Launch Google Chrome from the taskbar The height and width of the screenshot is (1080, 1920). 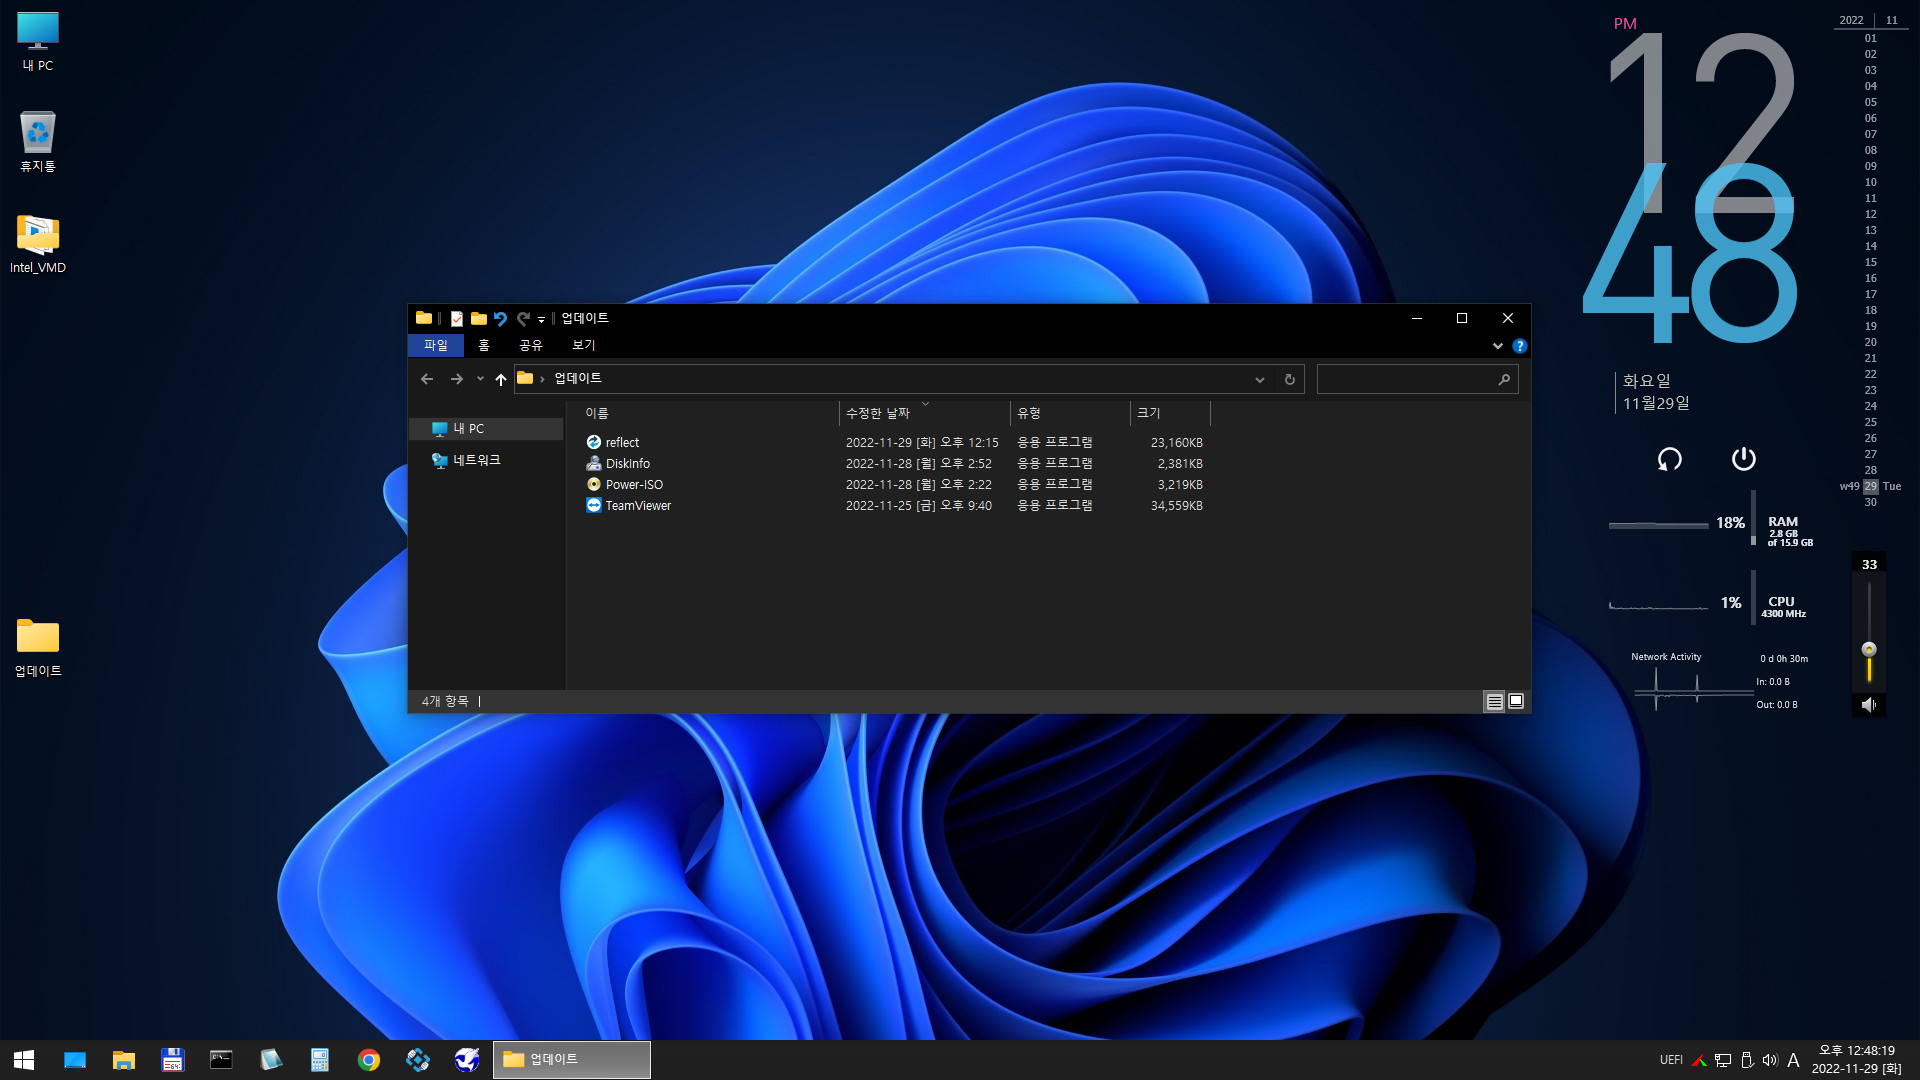[369, 1060]
